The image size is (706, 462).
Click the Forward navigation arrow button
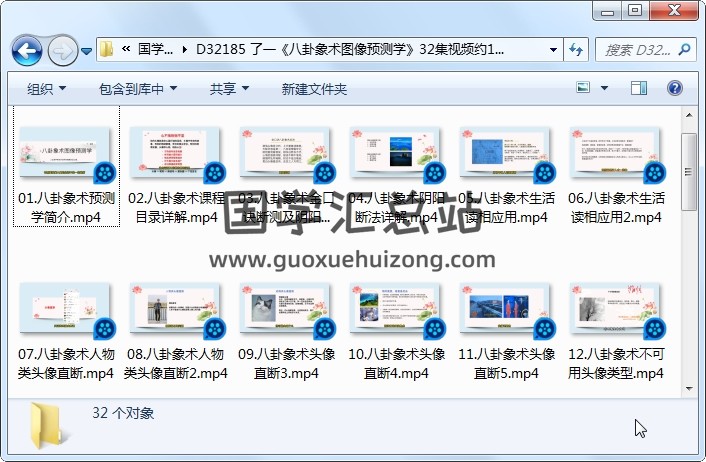tap(61, 49)
